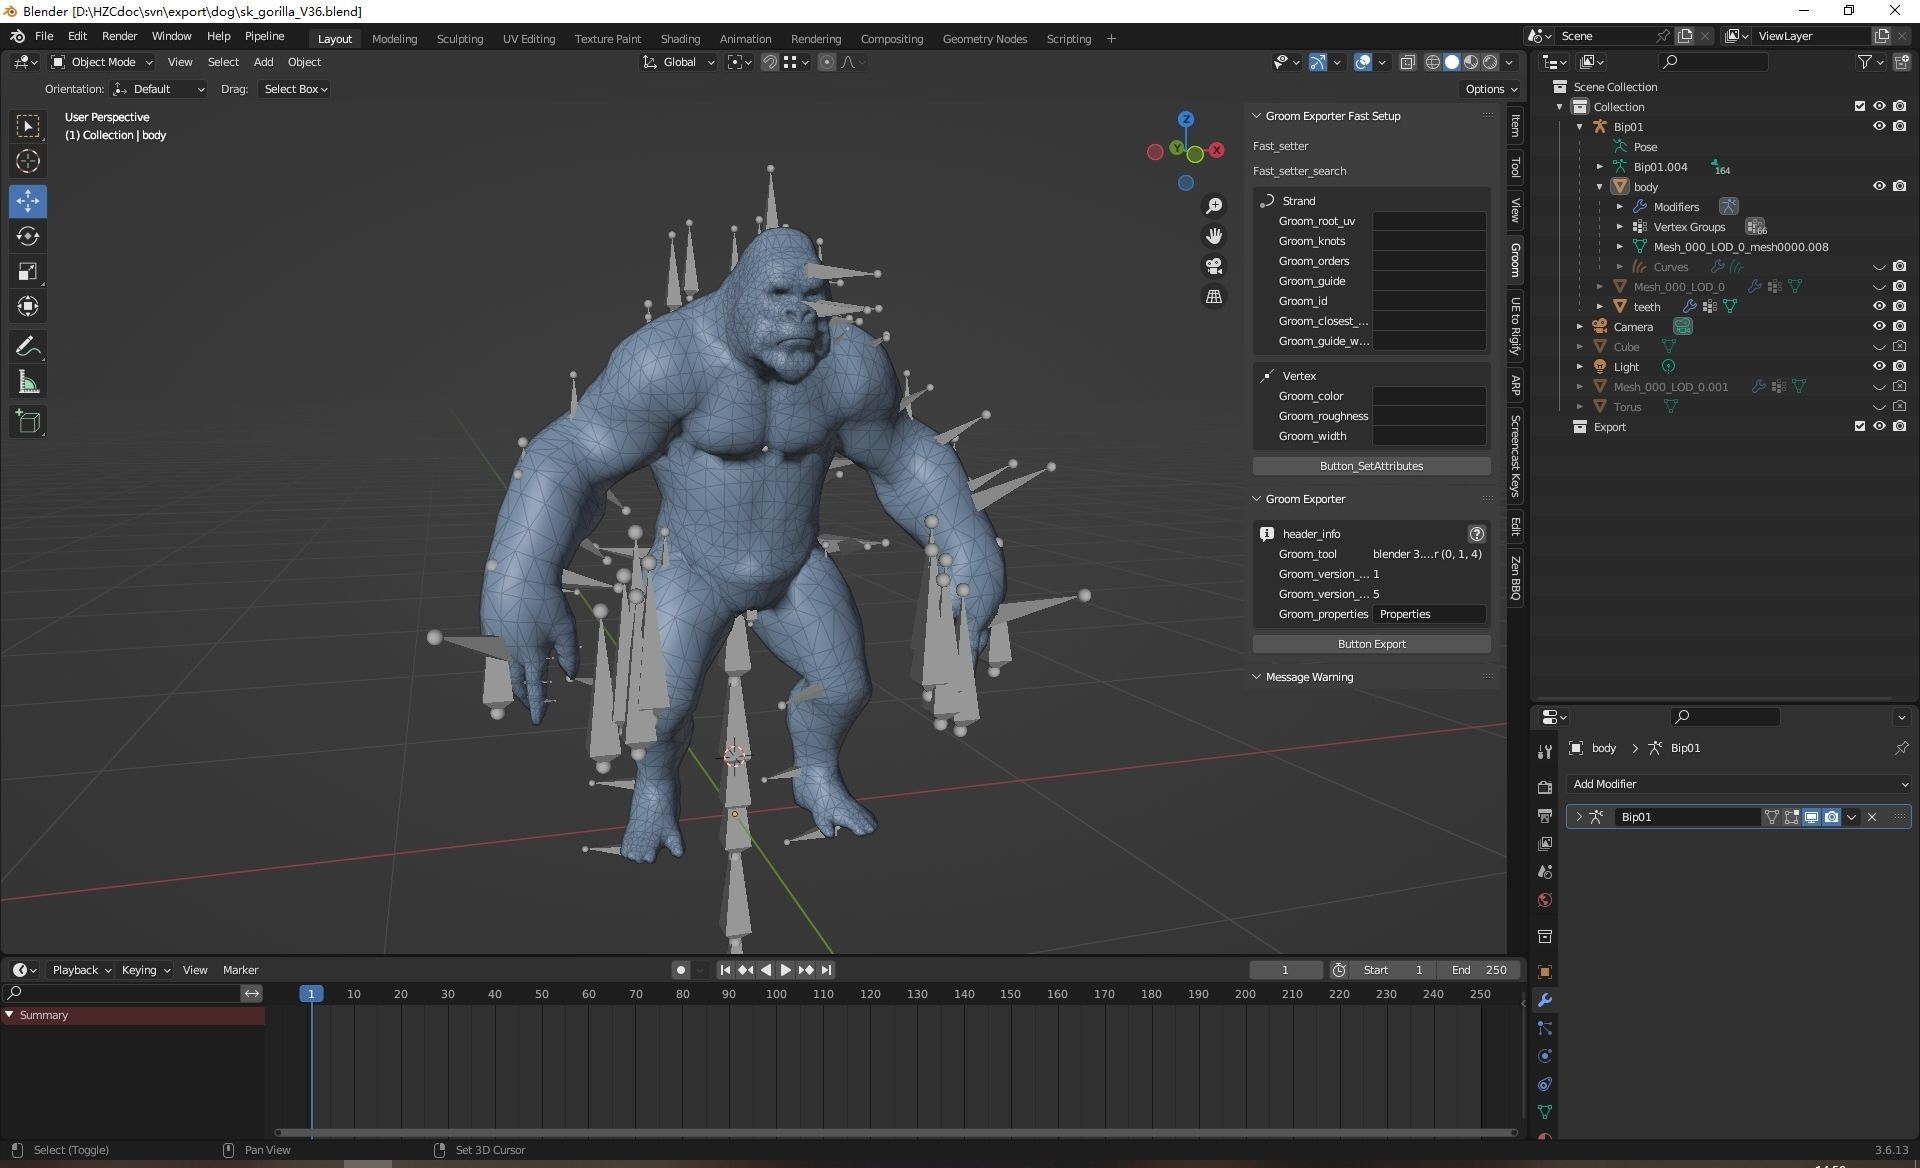Hide the teeth object in outliner
Image resolution: width=1920 pixels, height=1168 pixels.
point(1879,306)
